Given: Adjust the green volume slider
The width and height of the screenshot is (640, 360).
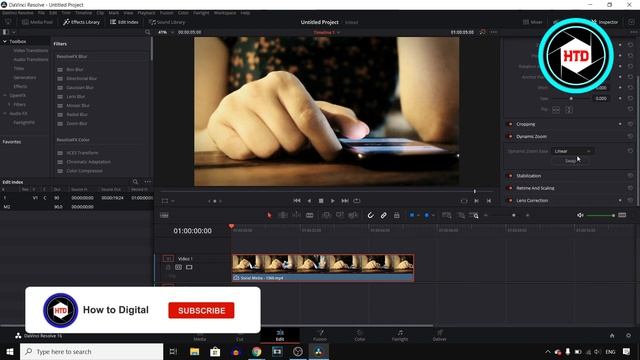Looking at the screenshot, I should 600,215.
